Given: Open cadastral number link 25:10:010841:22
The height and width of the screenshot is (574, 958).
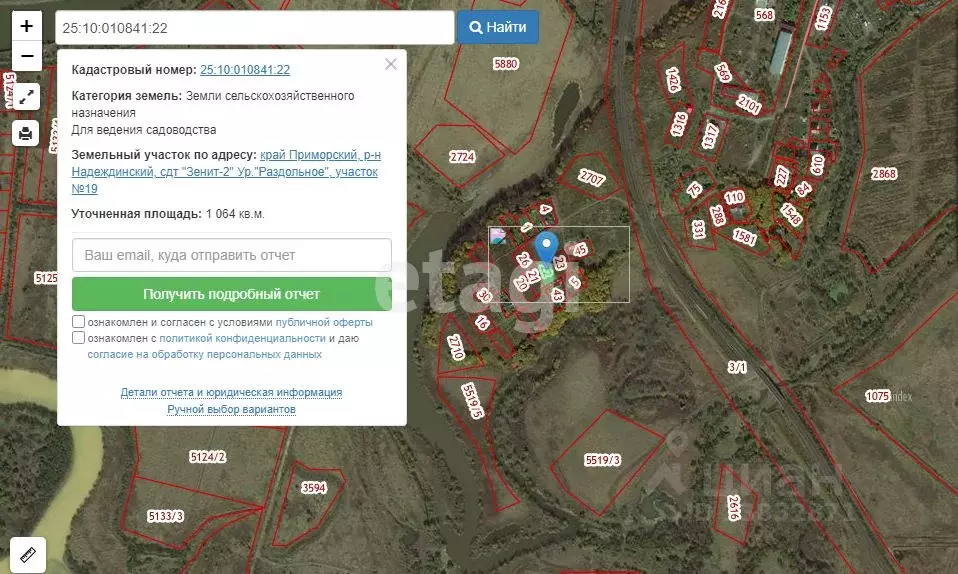Looking at the screenshot, I should [245, 70].
